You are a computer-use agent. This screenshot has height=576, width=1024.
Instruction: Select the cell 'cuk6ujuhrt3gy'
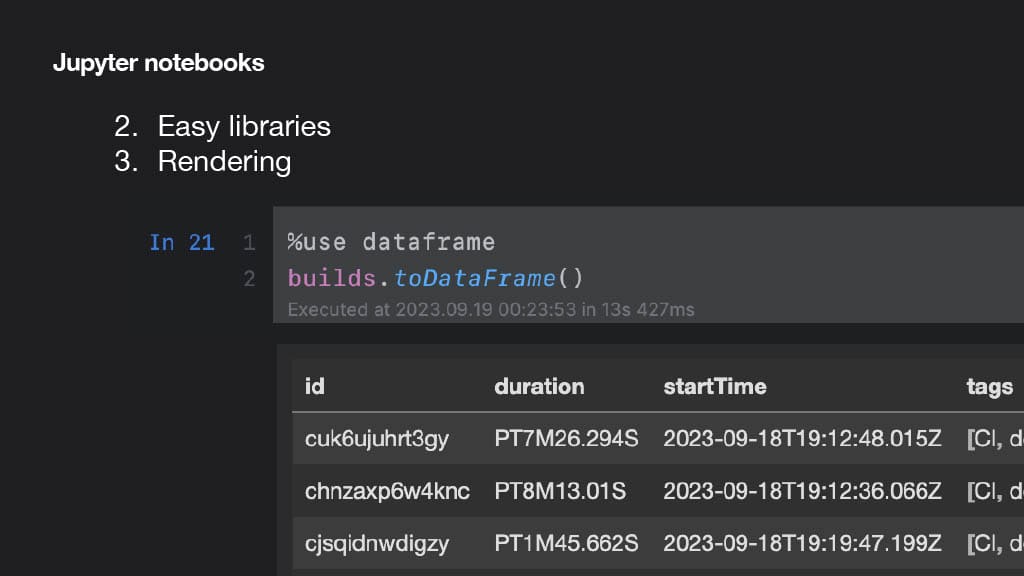coord(377,439)
